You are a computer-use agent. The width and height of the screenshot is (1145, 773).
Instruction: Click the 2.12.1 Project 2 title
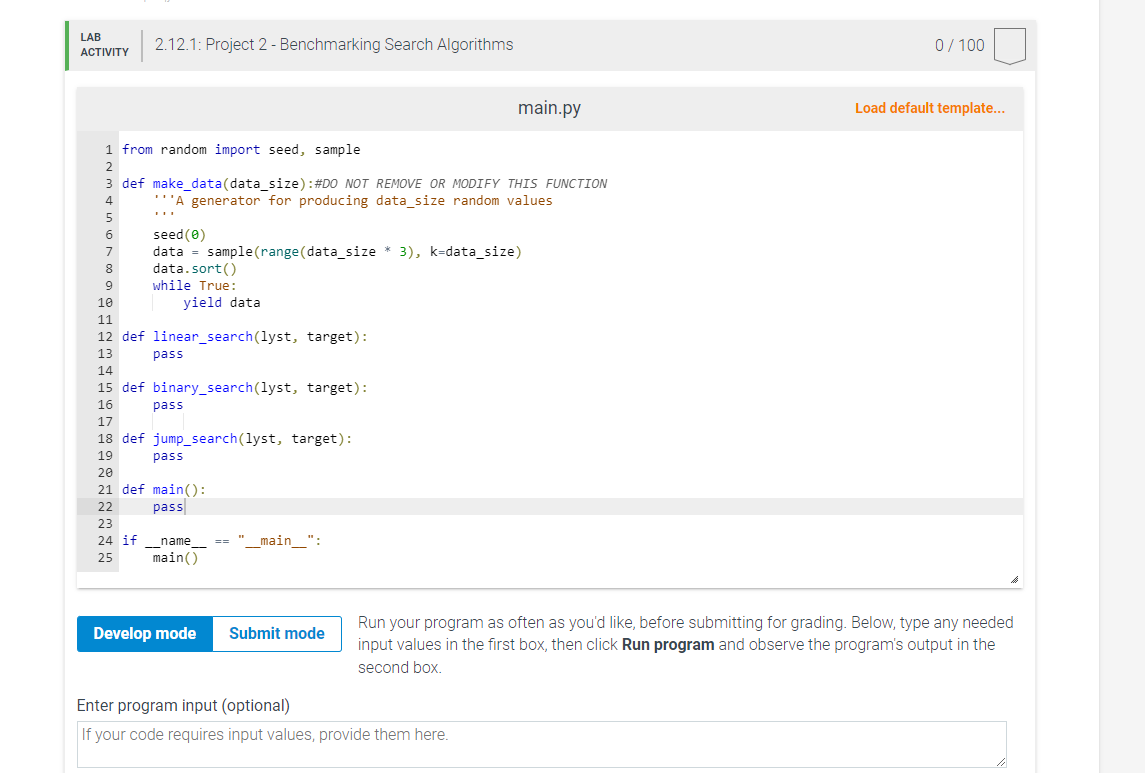click(334, 44)
